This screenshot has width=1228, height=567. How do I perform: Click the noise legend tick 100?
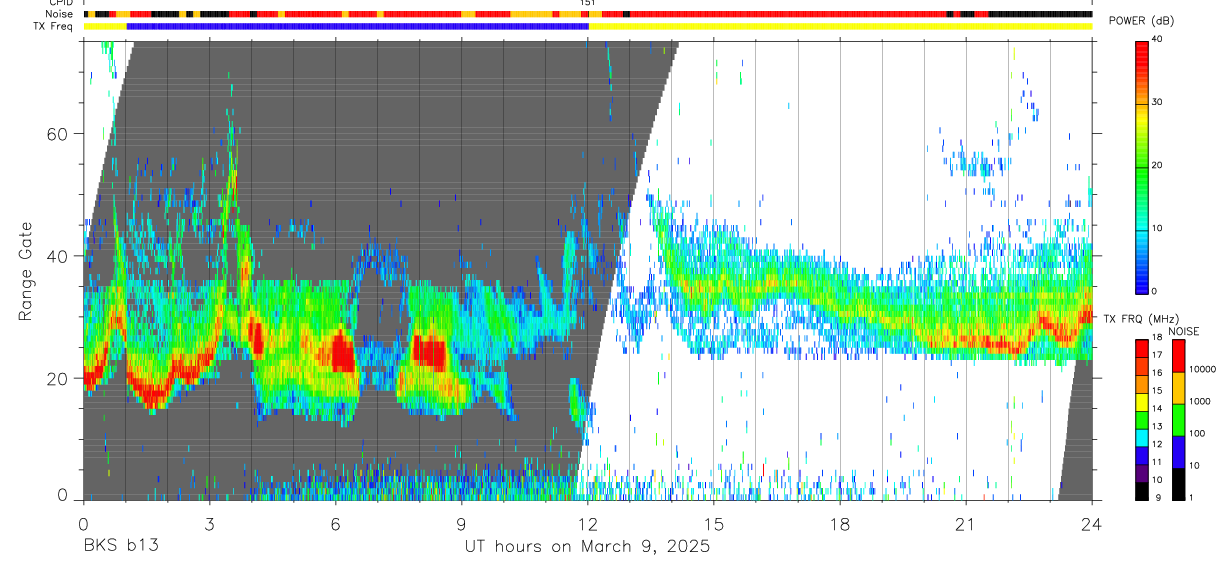click(1198, 434)
